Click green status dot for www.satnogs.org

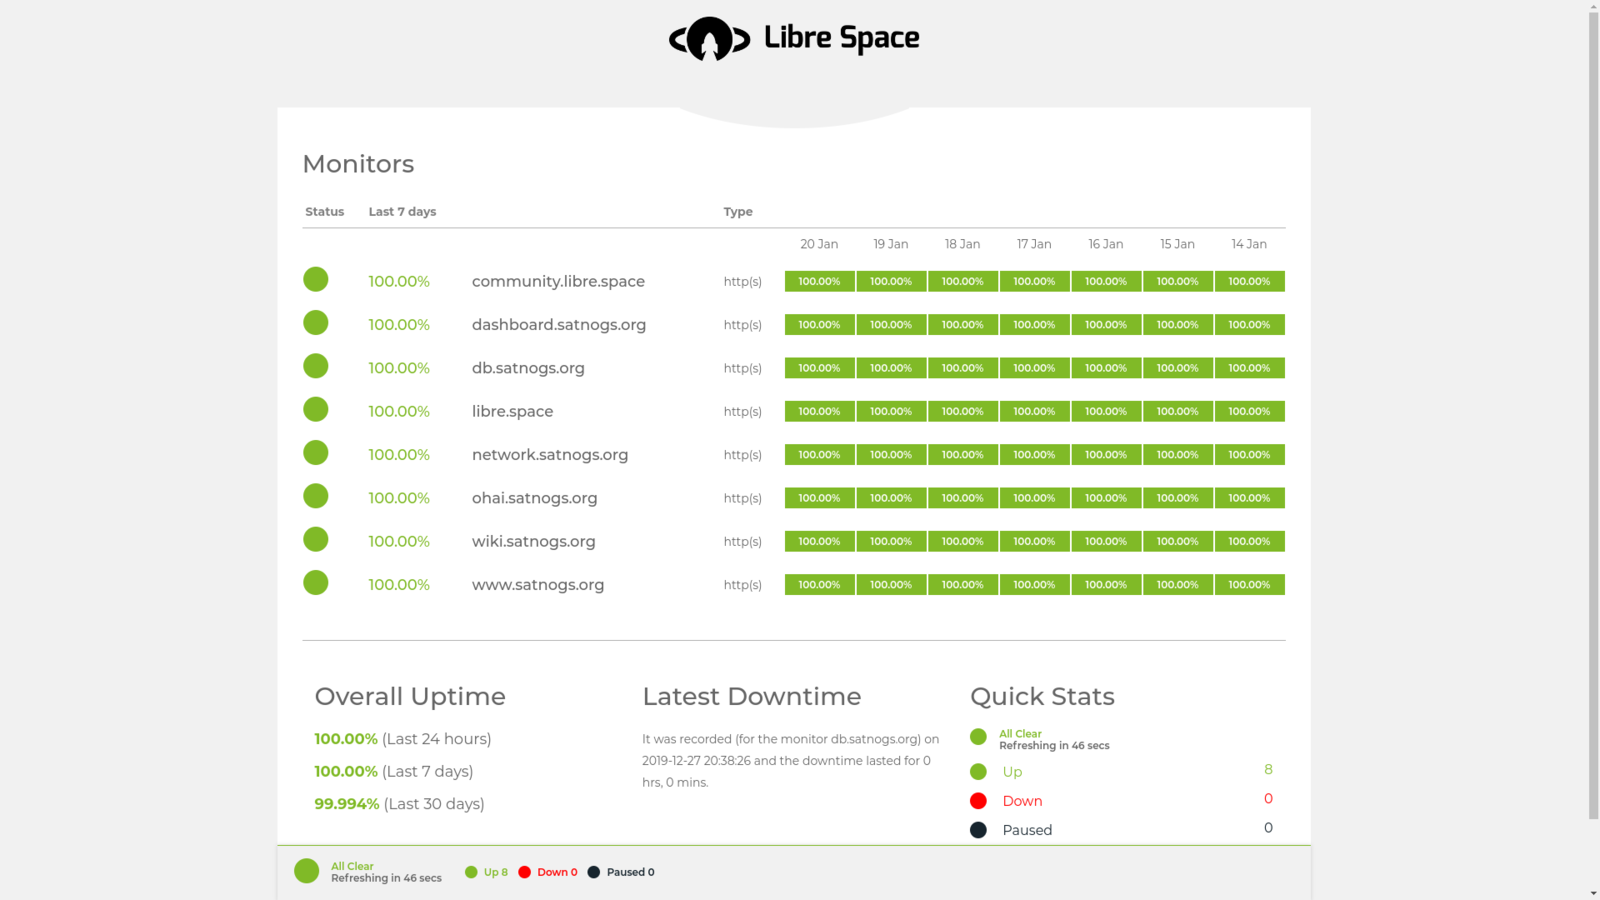(316, 583)
